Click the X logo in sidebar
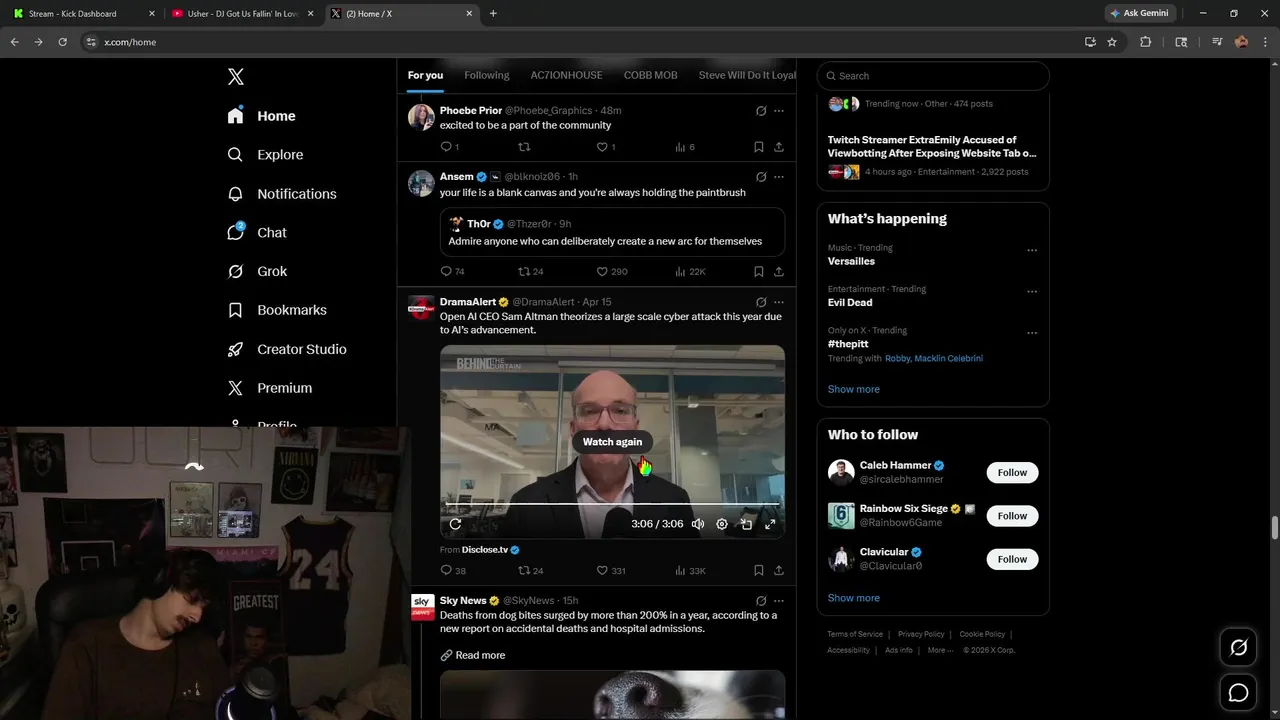The height and width of the screenshot is (720, 1280). point(236,77)
